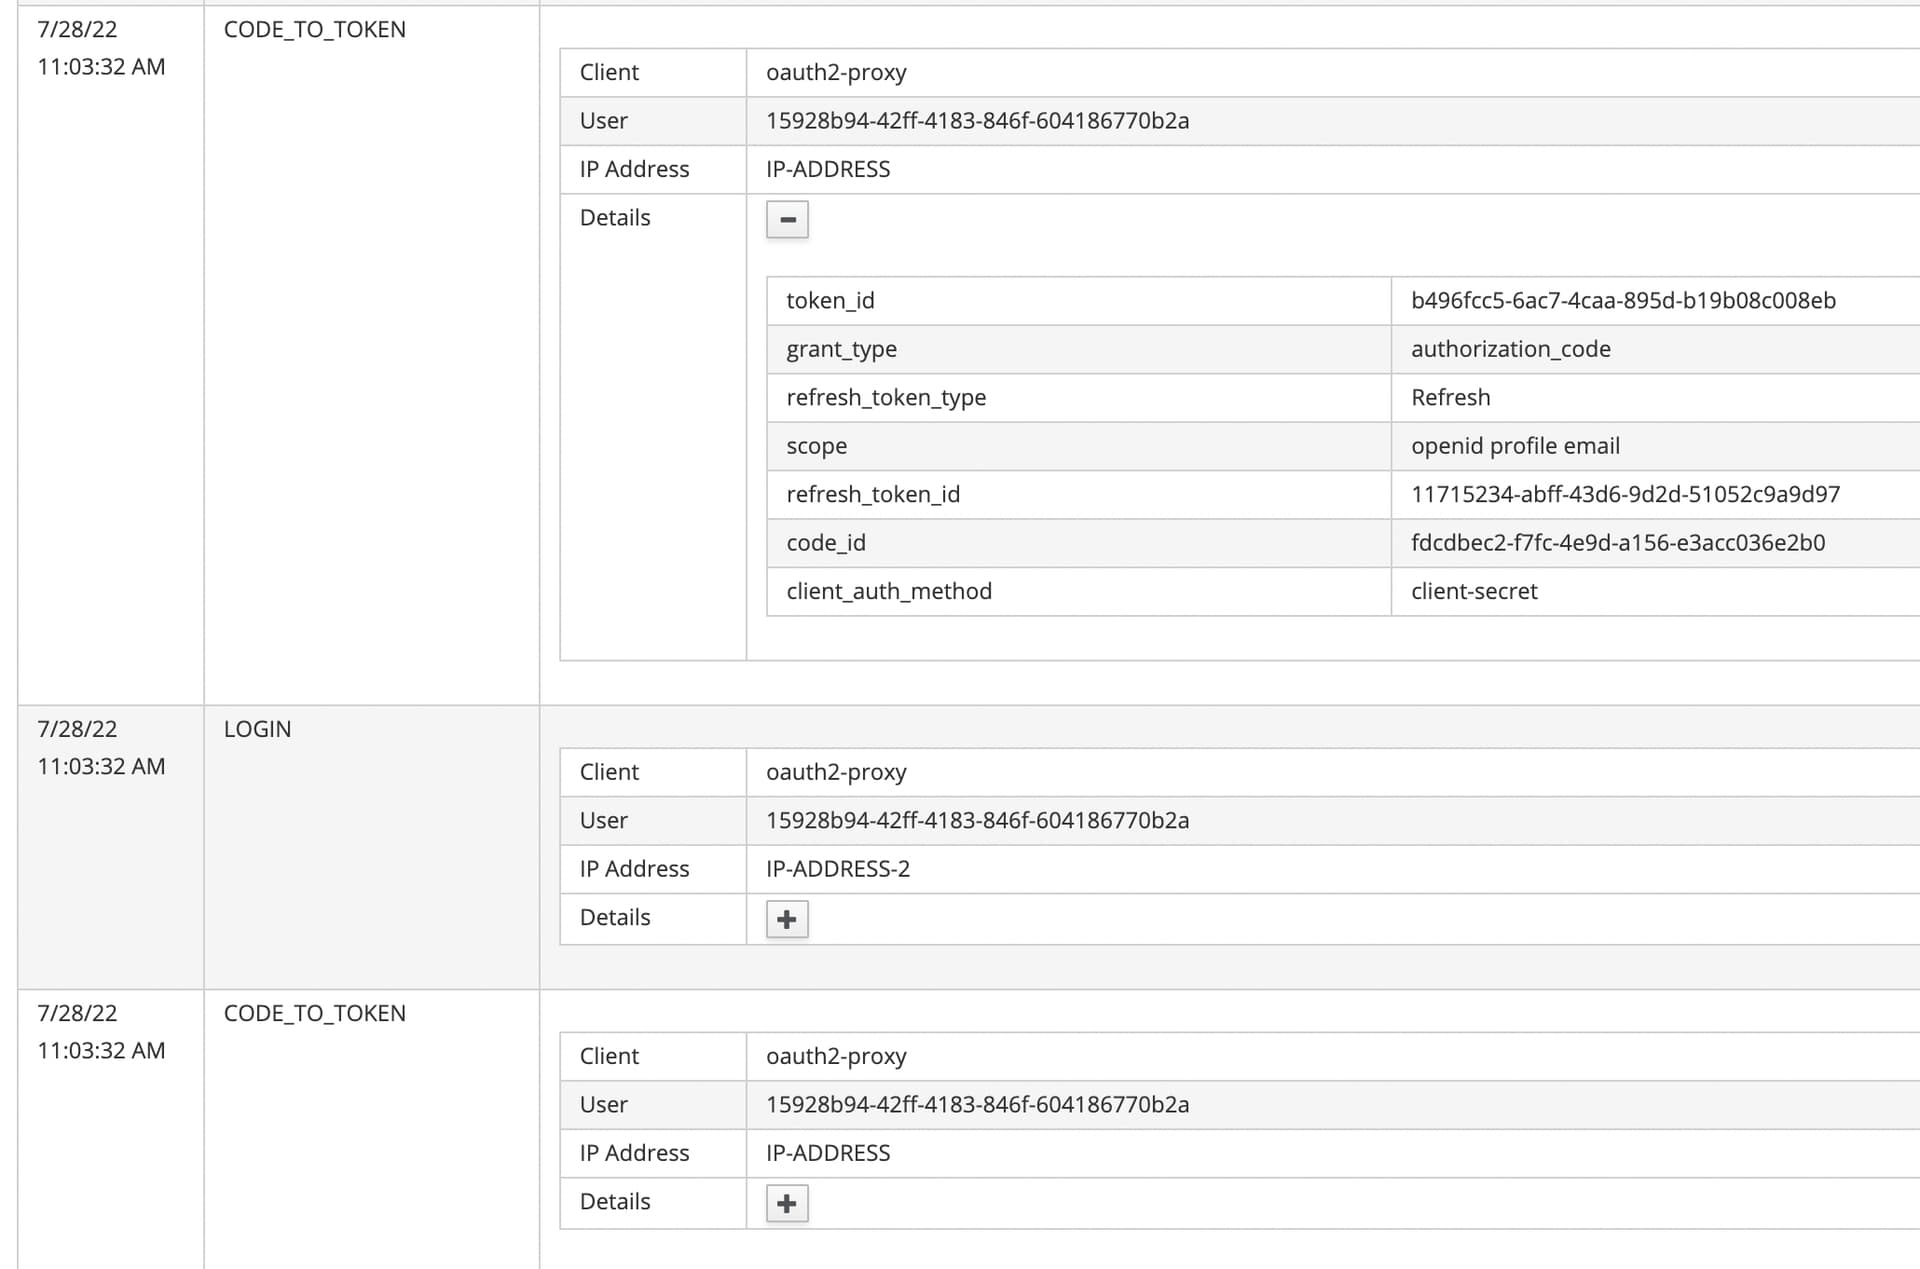Click the oauth2-proxy client link in LOGIN event
The image size is (1920, 1269).
coord(836,771)
